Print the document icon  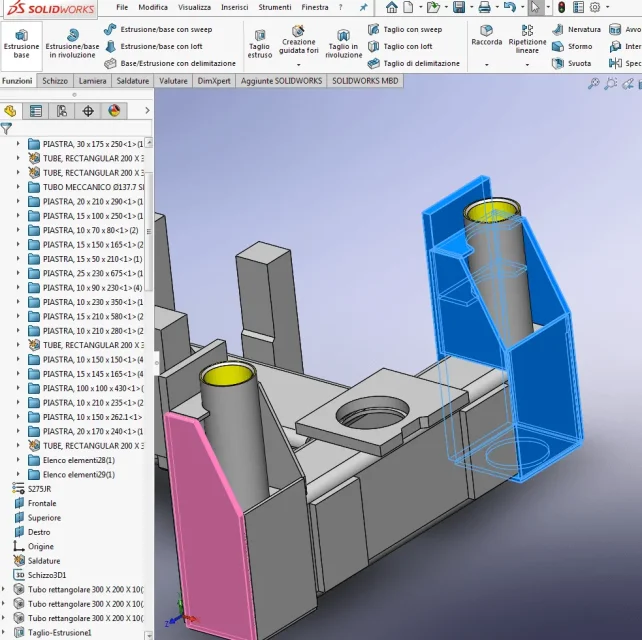(x=484, y=7)
